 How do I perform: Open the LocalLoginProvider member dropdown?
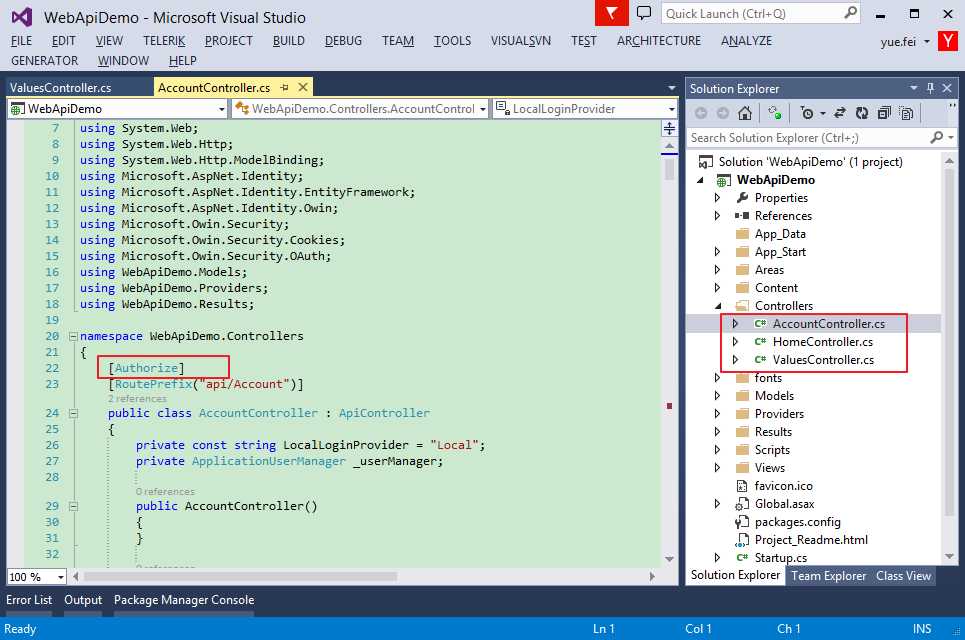click(671, 109)
